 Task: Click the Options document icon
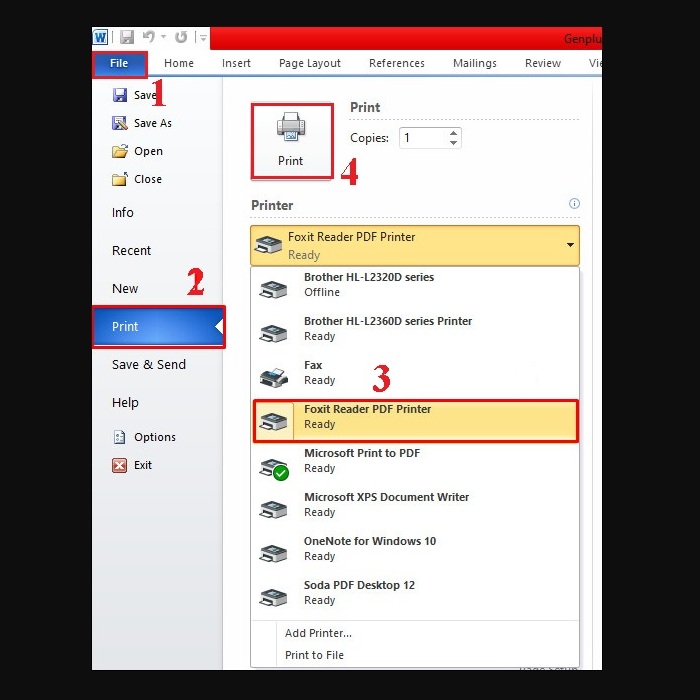(x=119, y=437)
